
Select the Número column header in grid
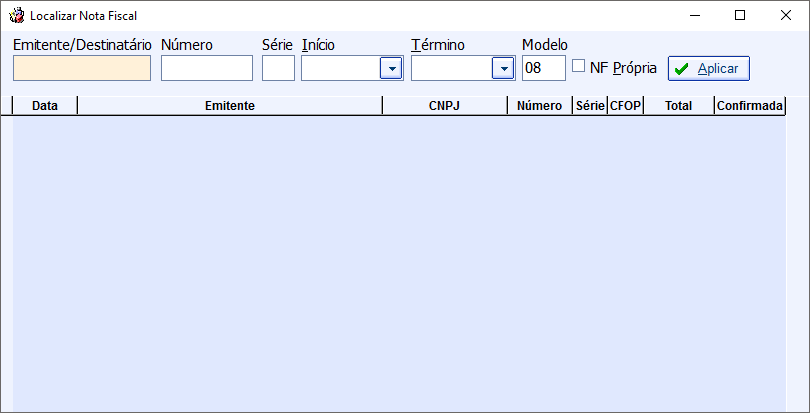click(540, 105)
